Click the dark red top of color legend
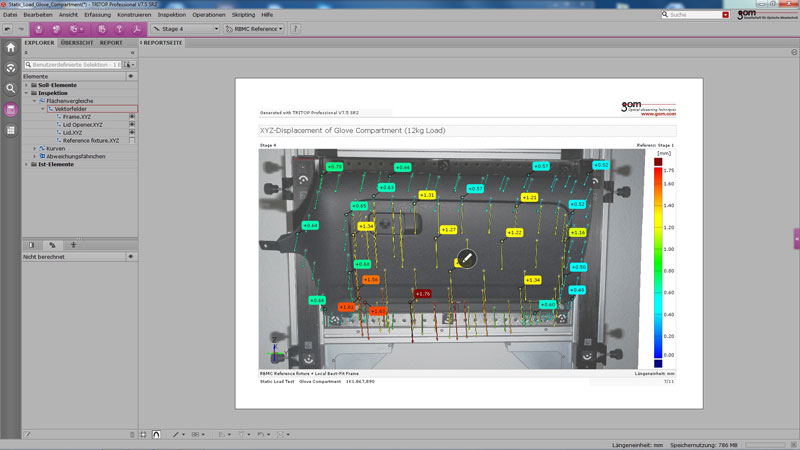The width and height of the screenshot is (800, 450). 657,161
